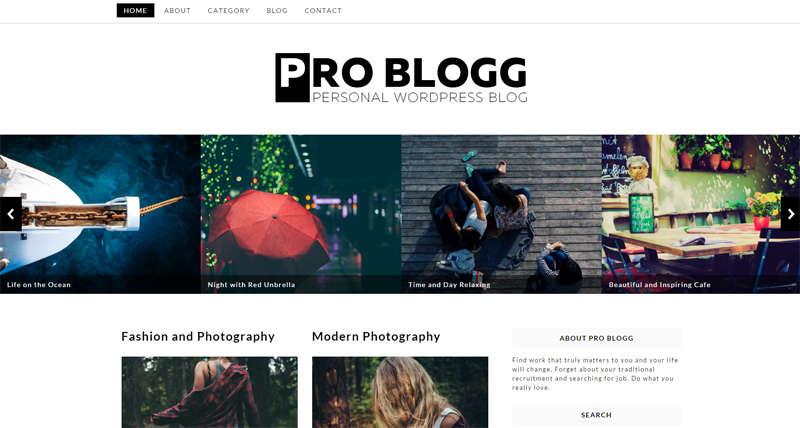The height and width of the screenshot is (428, 800).
Task: Open the Fashion and Photography post image
Action: pos(210,392)
